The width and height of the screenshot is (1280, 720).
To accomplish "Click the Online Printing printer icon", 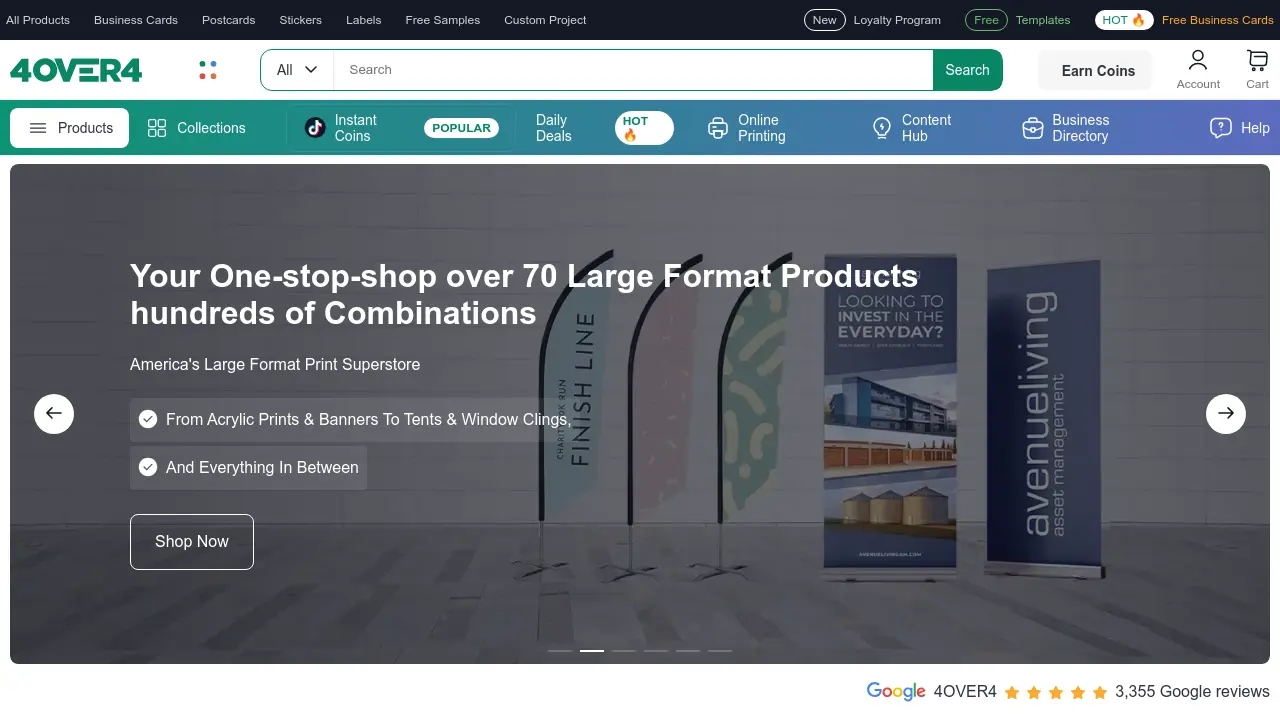I will pos(718,128).
